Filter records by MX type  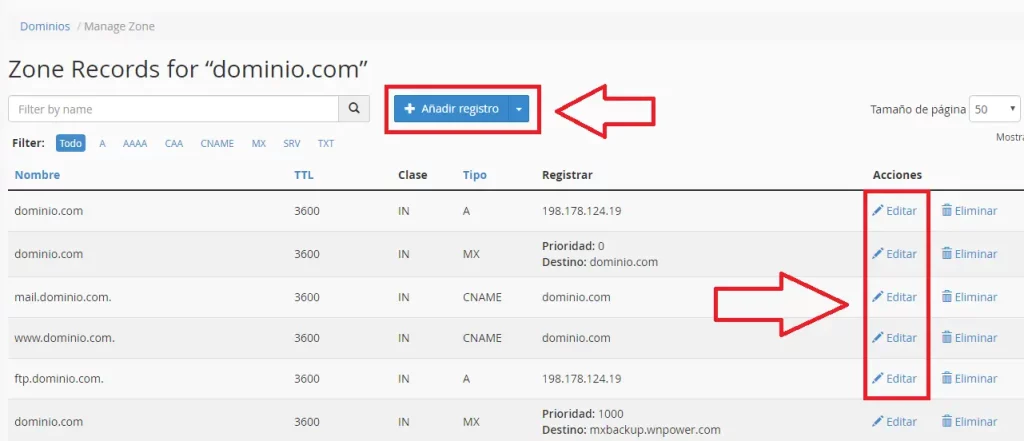(x=259, y=143)
